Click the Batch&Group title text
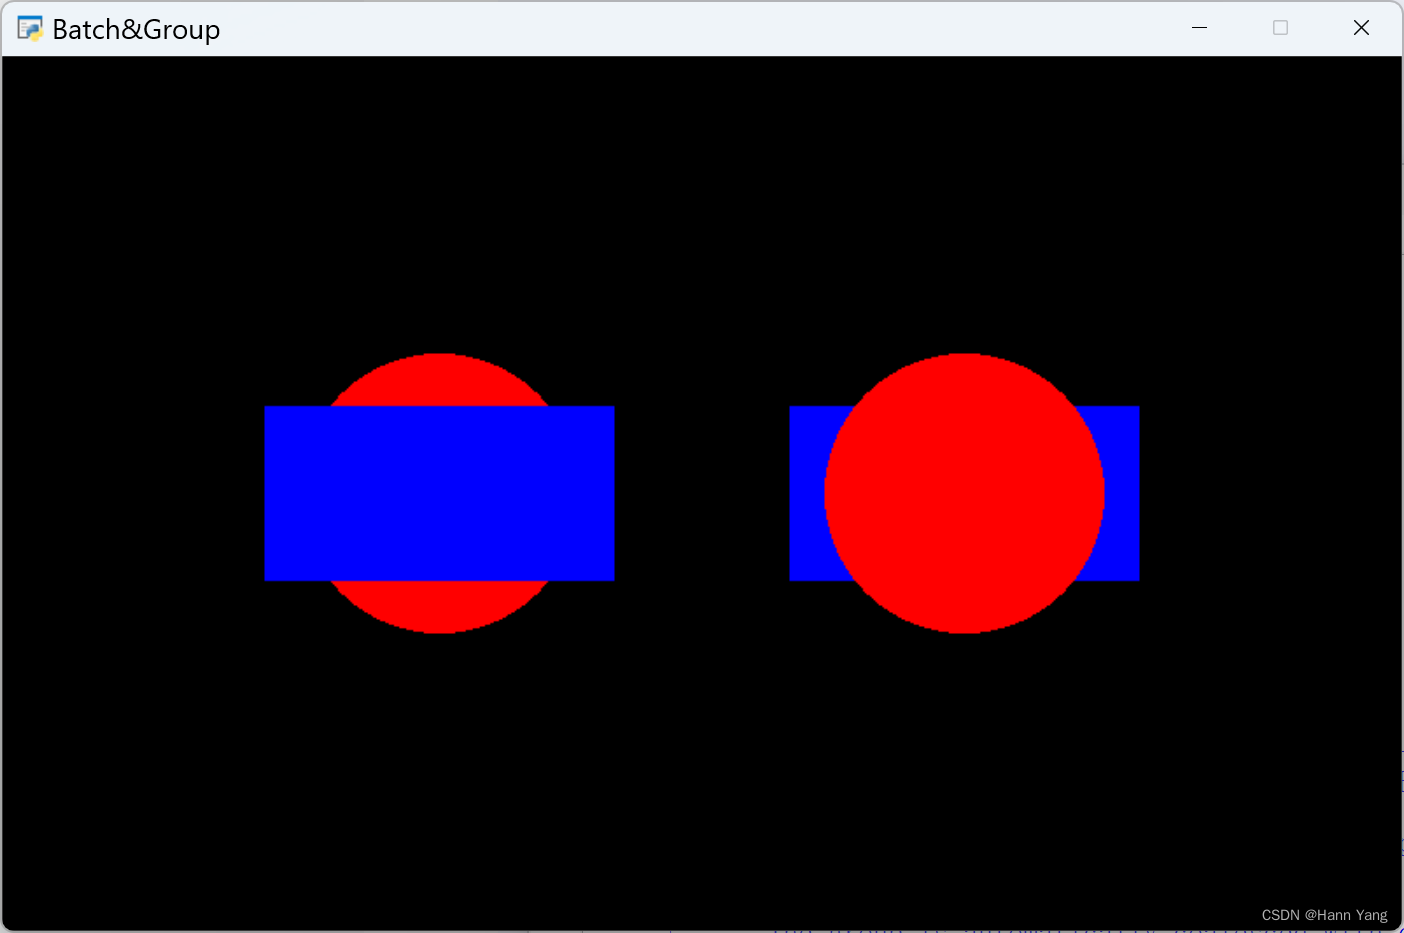The height and width of the screenshot is (933, 1404). (x=137, y=29)
